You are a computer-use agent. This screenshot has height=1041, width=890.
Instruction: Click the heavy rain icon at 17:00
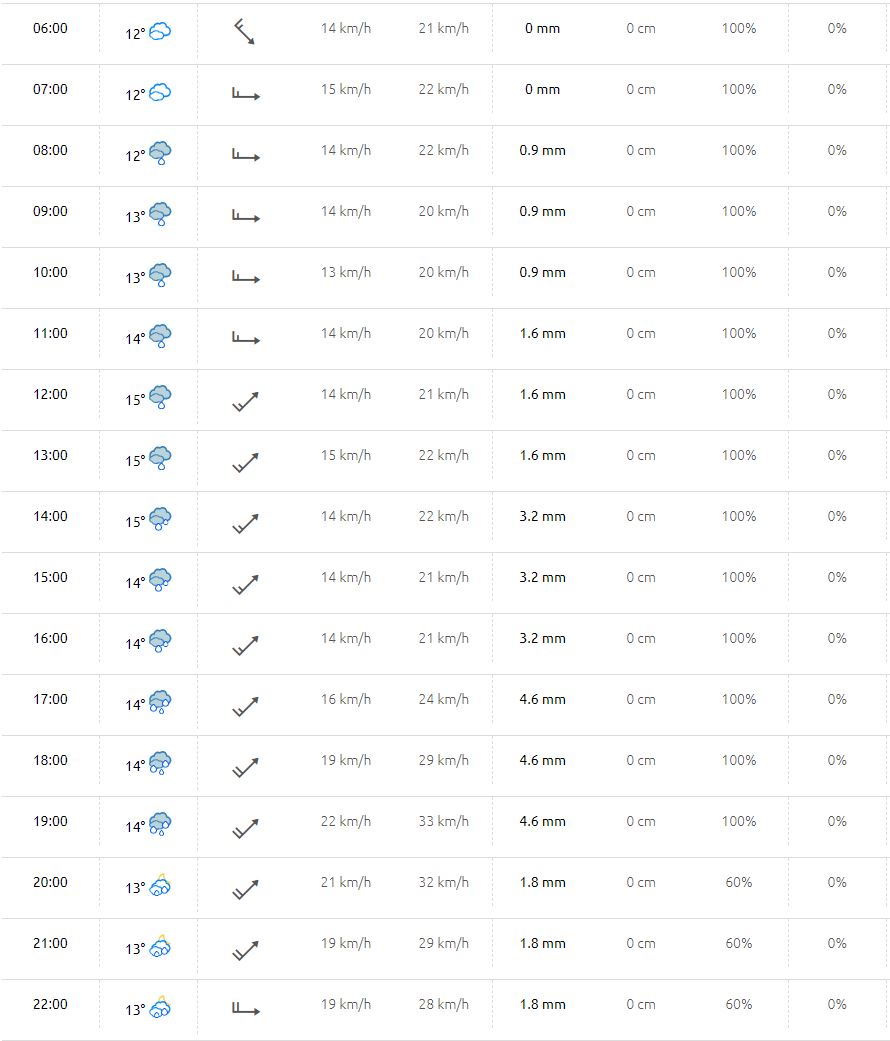click(x=160, y=702)
